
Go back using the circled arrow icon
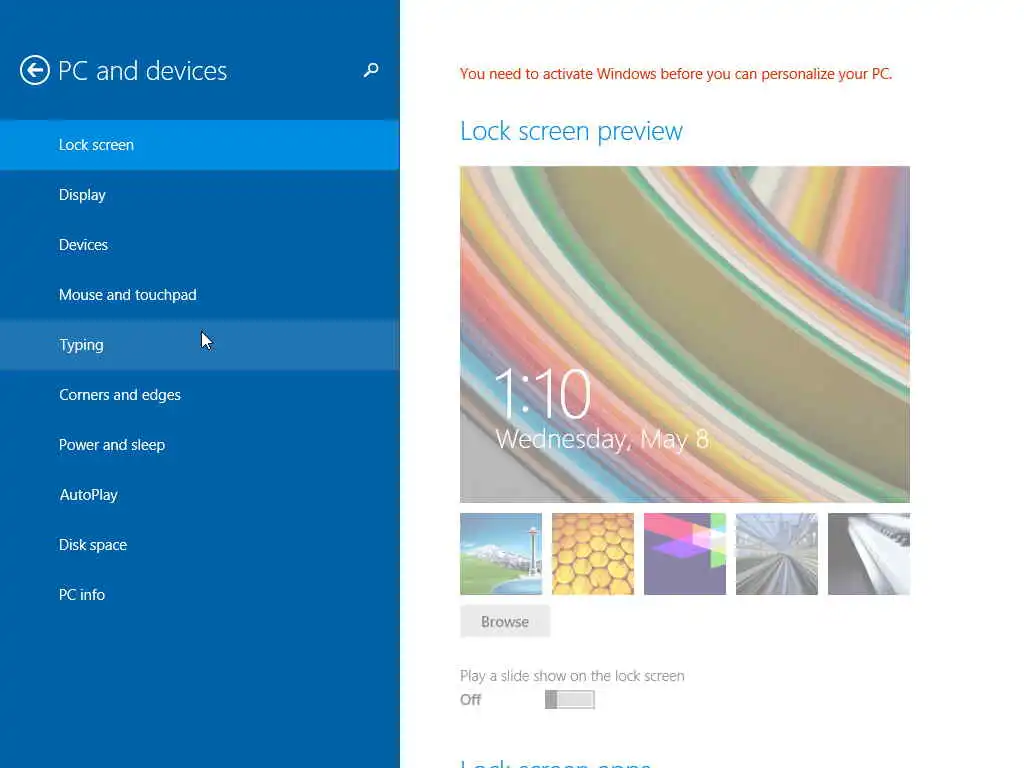pyautogui.click(x=35, y=70)
